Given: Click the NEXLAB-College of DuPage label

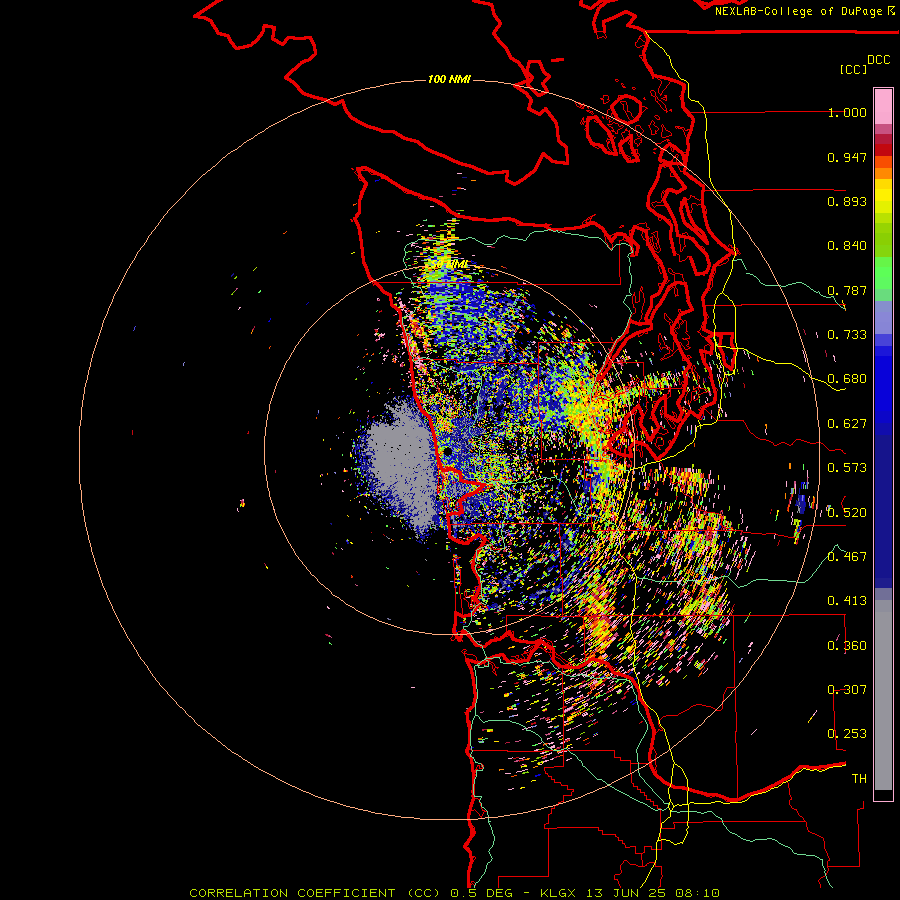Looking at the screenshot, I should coord(798,11).
